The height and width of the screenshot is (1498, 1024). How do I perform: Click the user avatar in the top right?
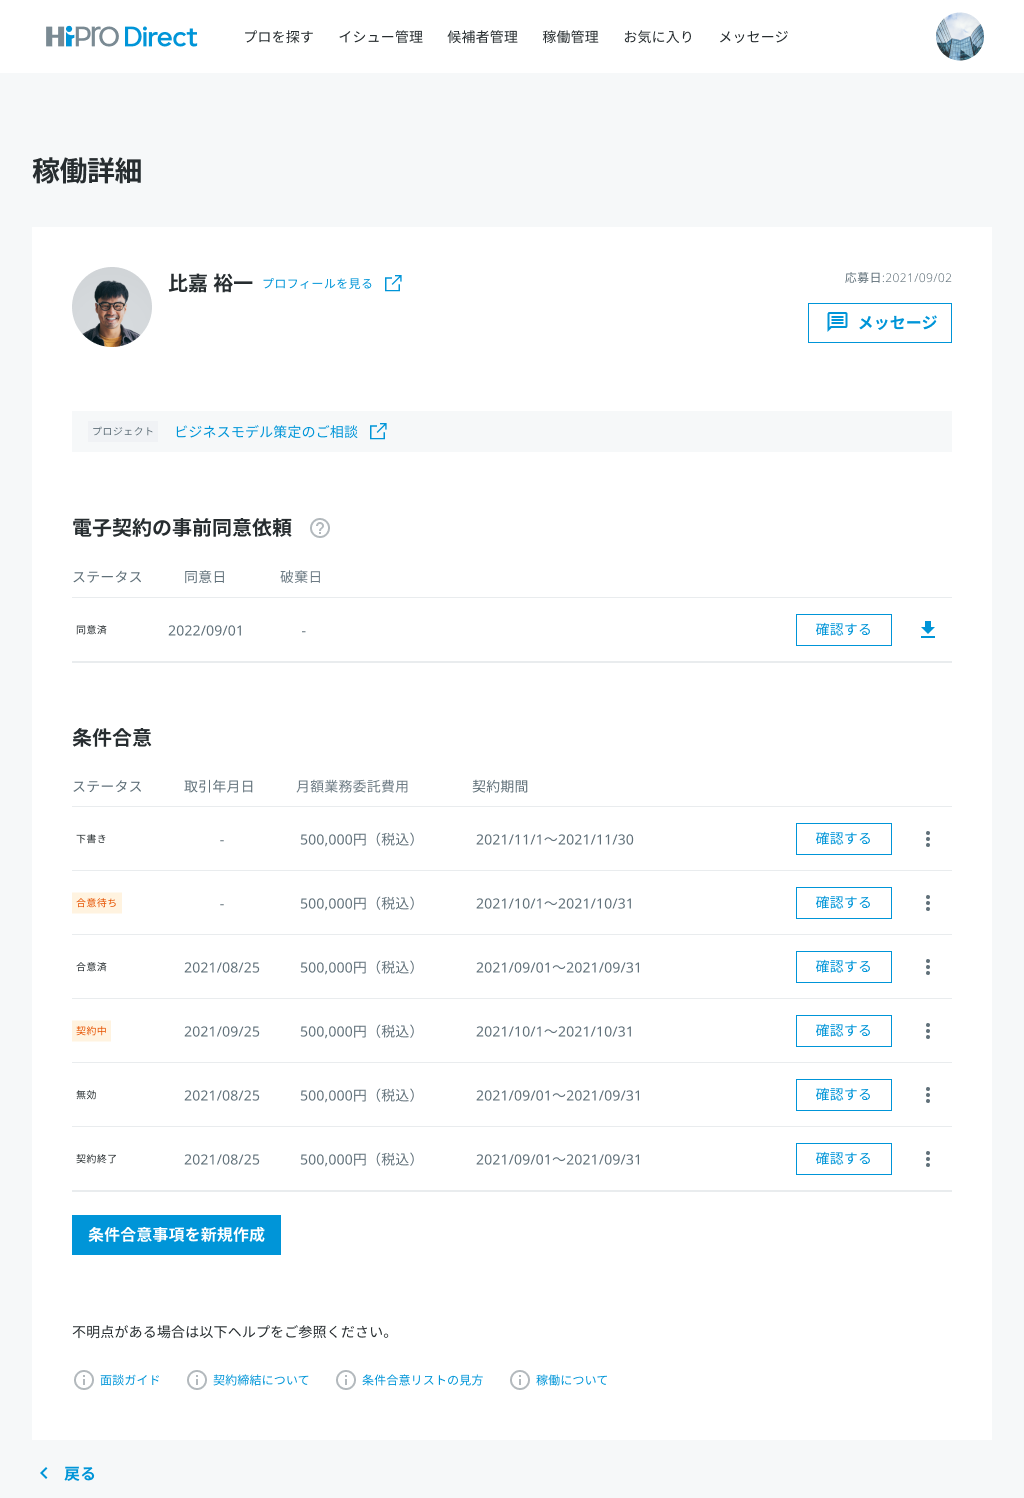coord(959,37)
